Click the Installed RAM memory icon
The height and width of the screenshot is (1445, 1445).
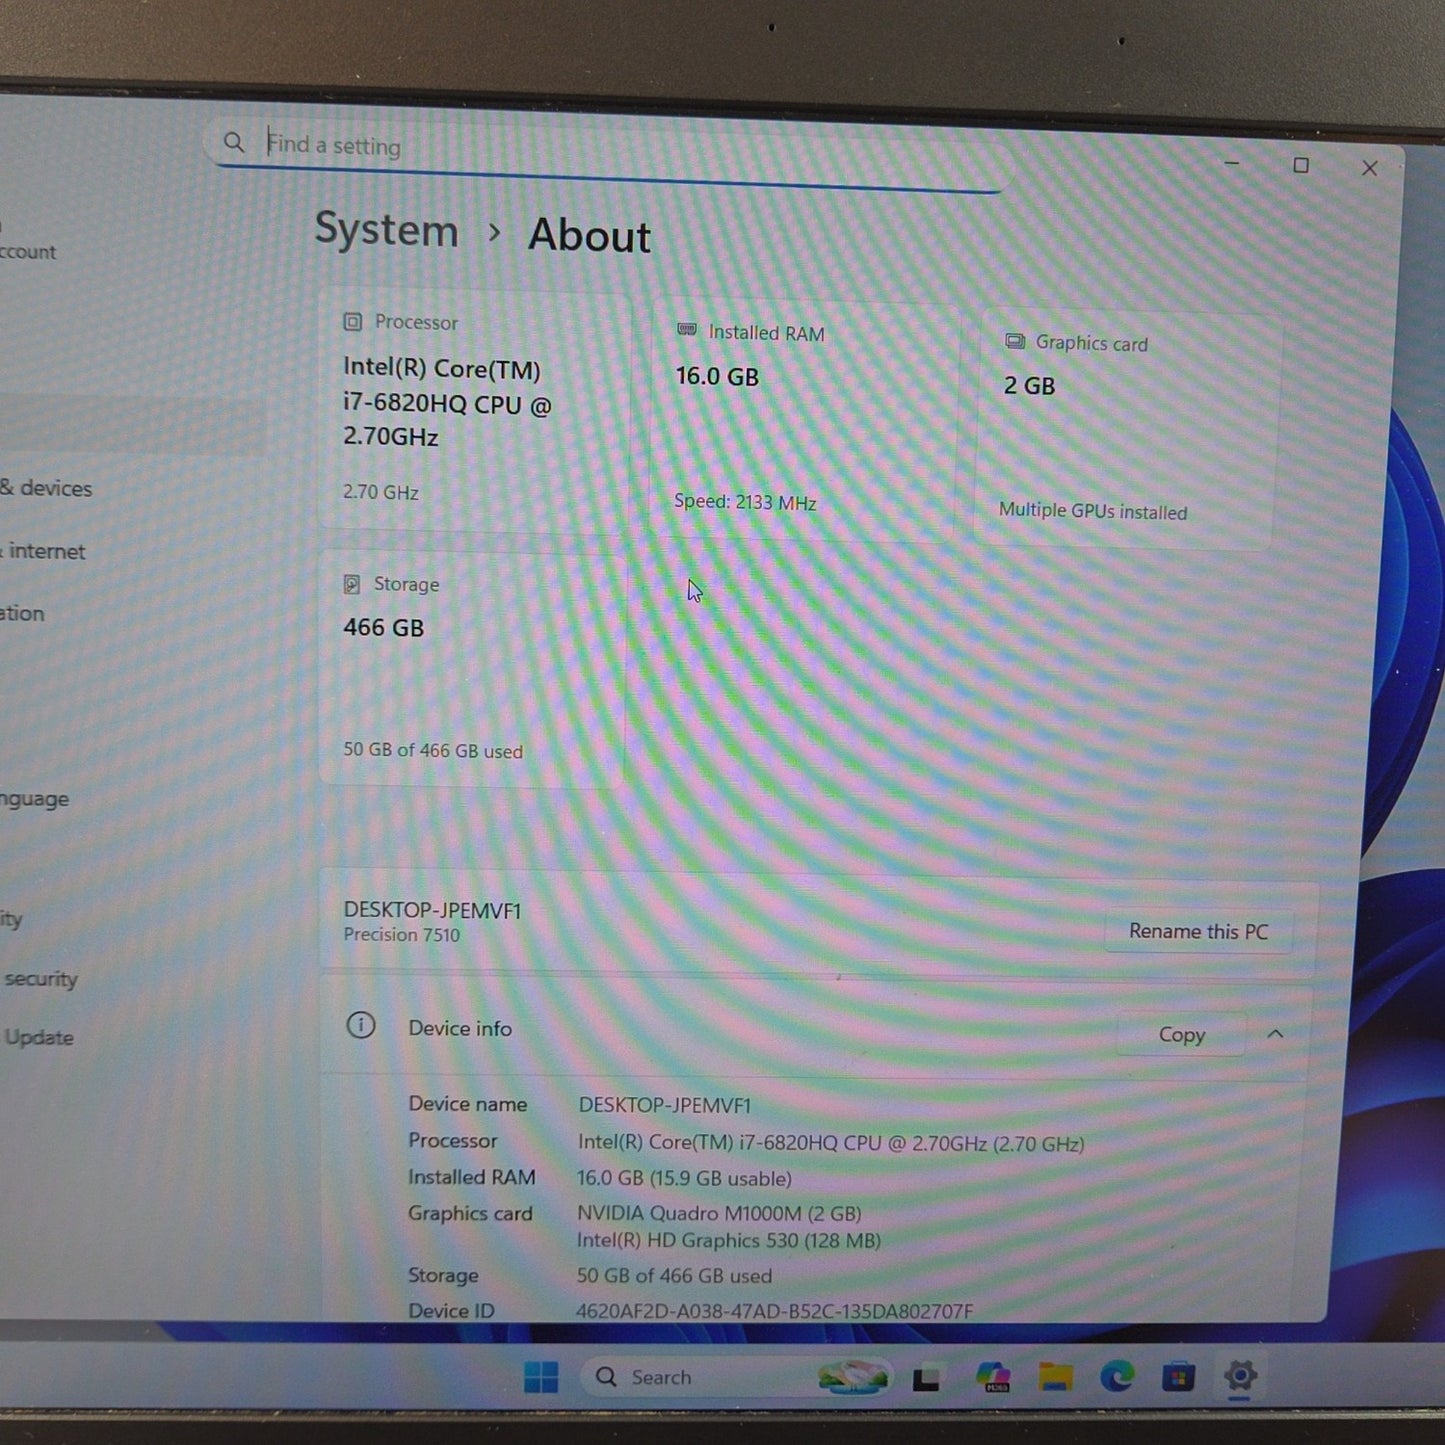687,330
